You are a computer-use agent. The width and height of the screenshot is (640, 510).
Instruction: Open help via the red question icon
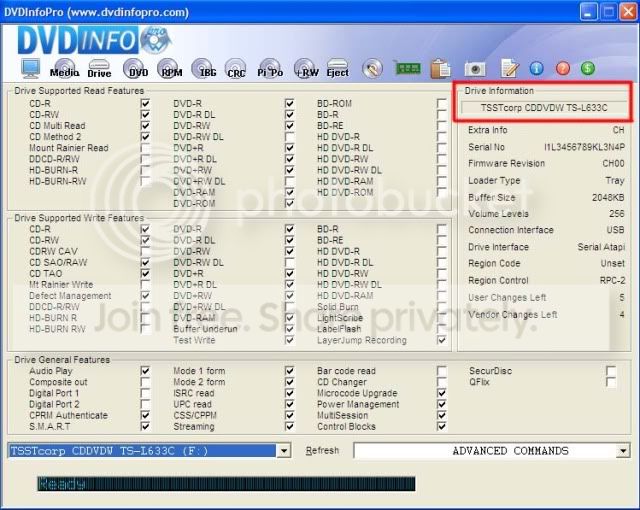point(563,68)
